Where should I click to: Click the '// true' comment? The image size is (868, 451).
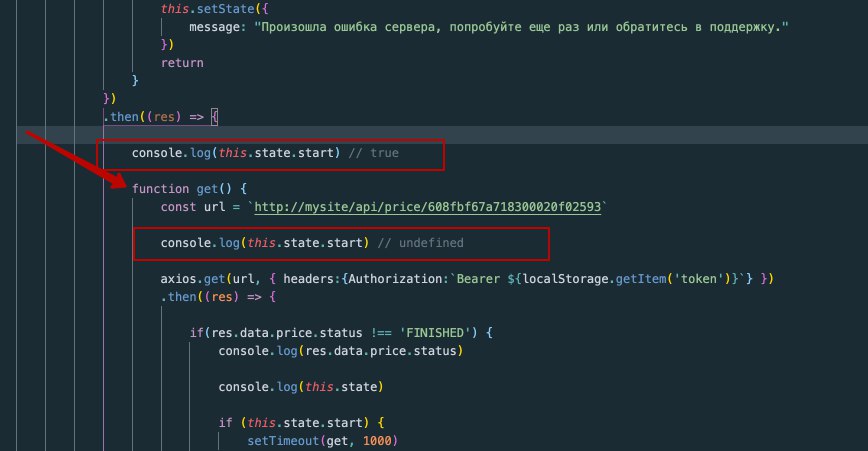(374, 153)
